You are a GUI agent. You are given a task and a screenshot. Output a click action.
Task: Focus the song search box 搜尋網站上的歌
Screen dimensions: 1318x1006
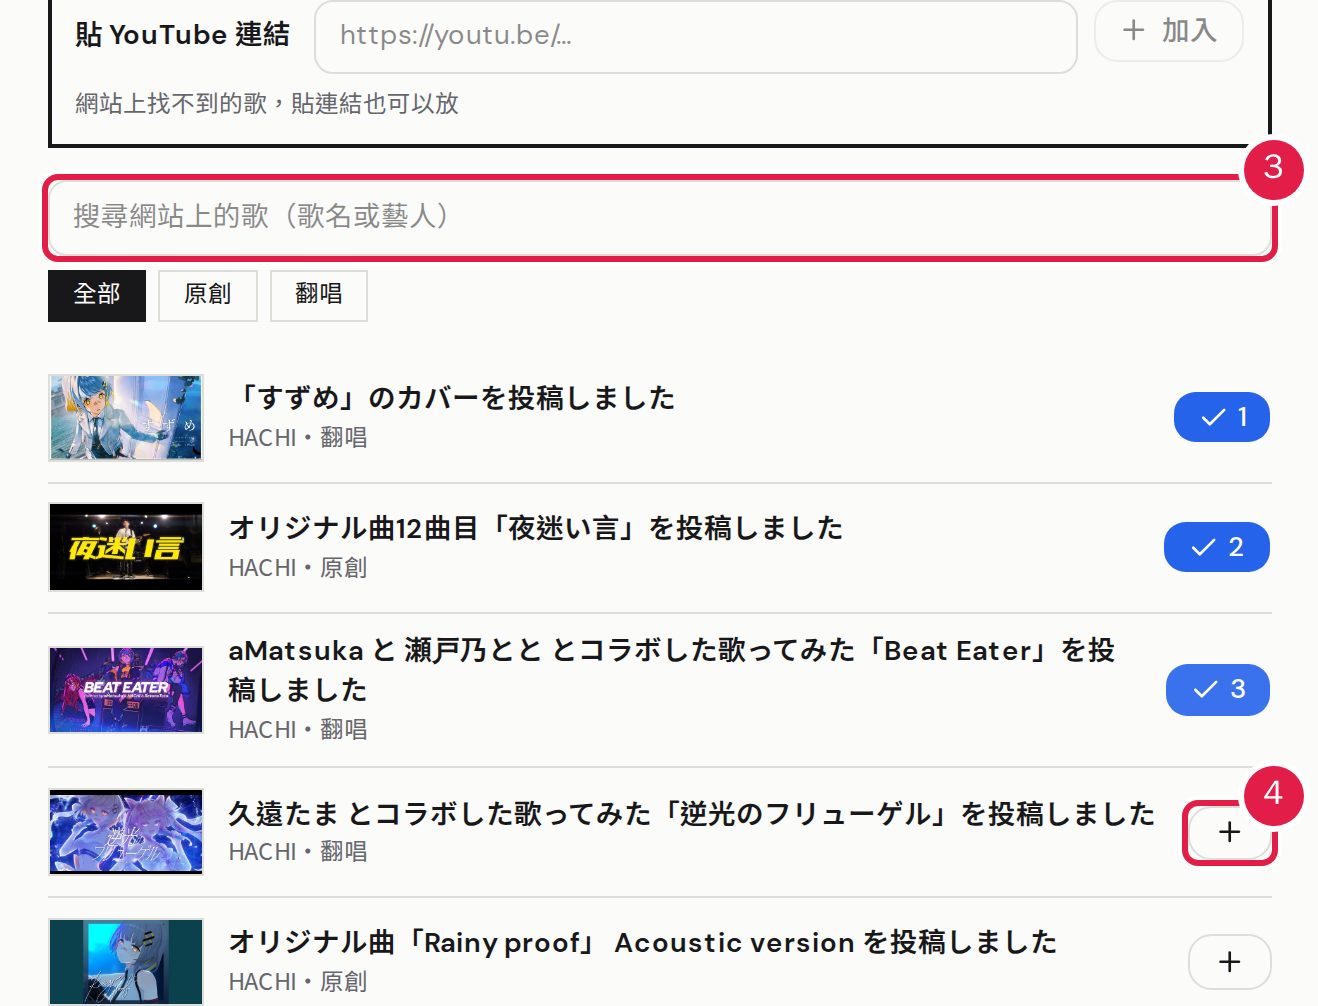(x=660, y=217)
